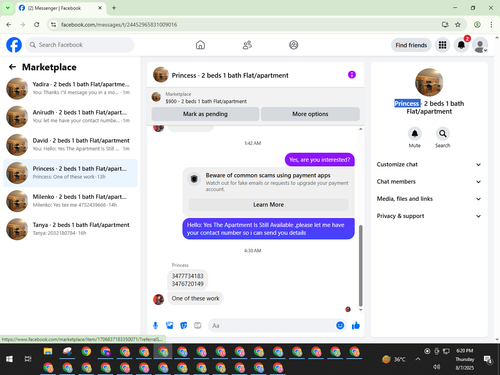Open the Friends icon in top navigation
Screen dimensions: 500x375
[x=247, y=45]
